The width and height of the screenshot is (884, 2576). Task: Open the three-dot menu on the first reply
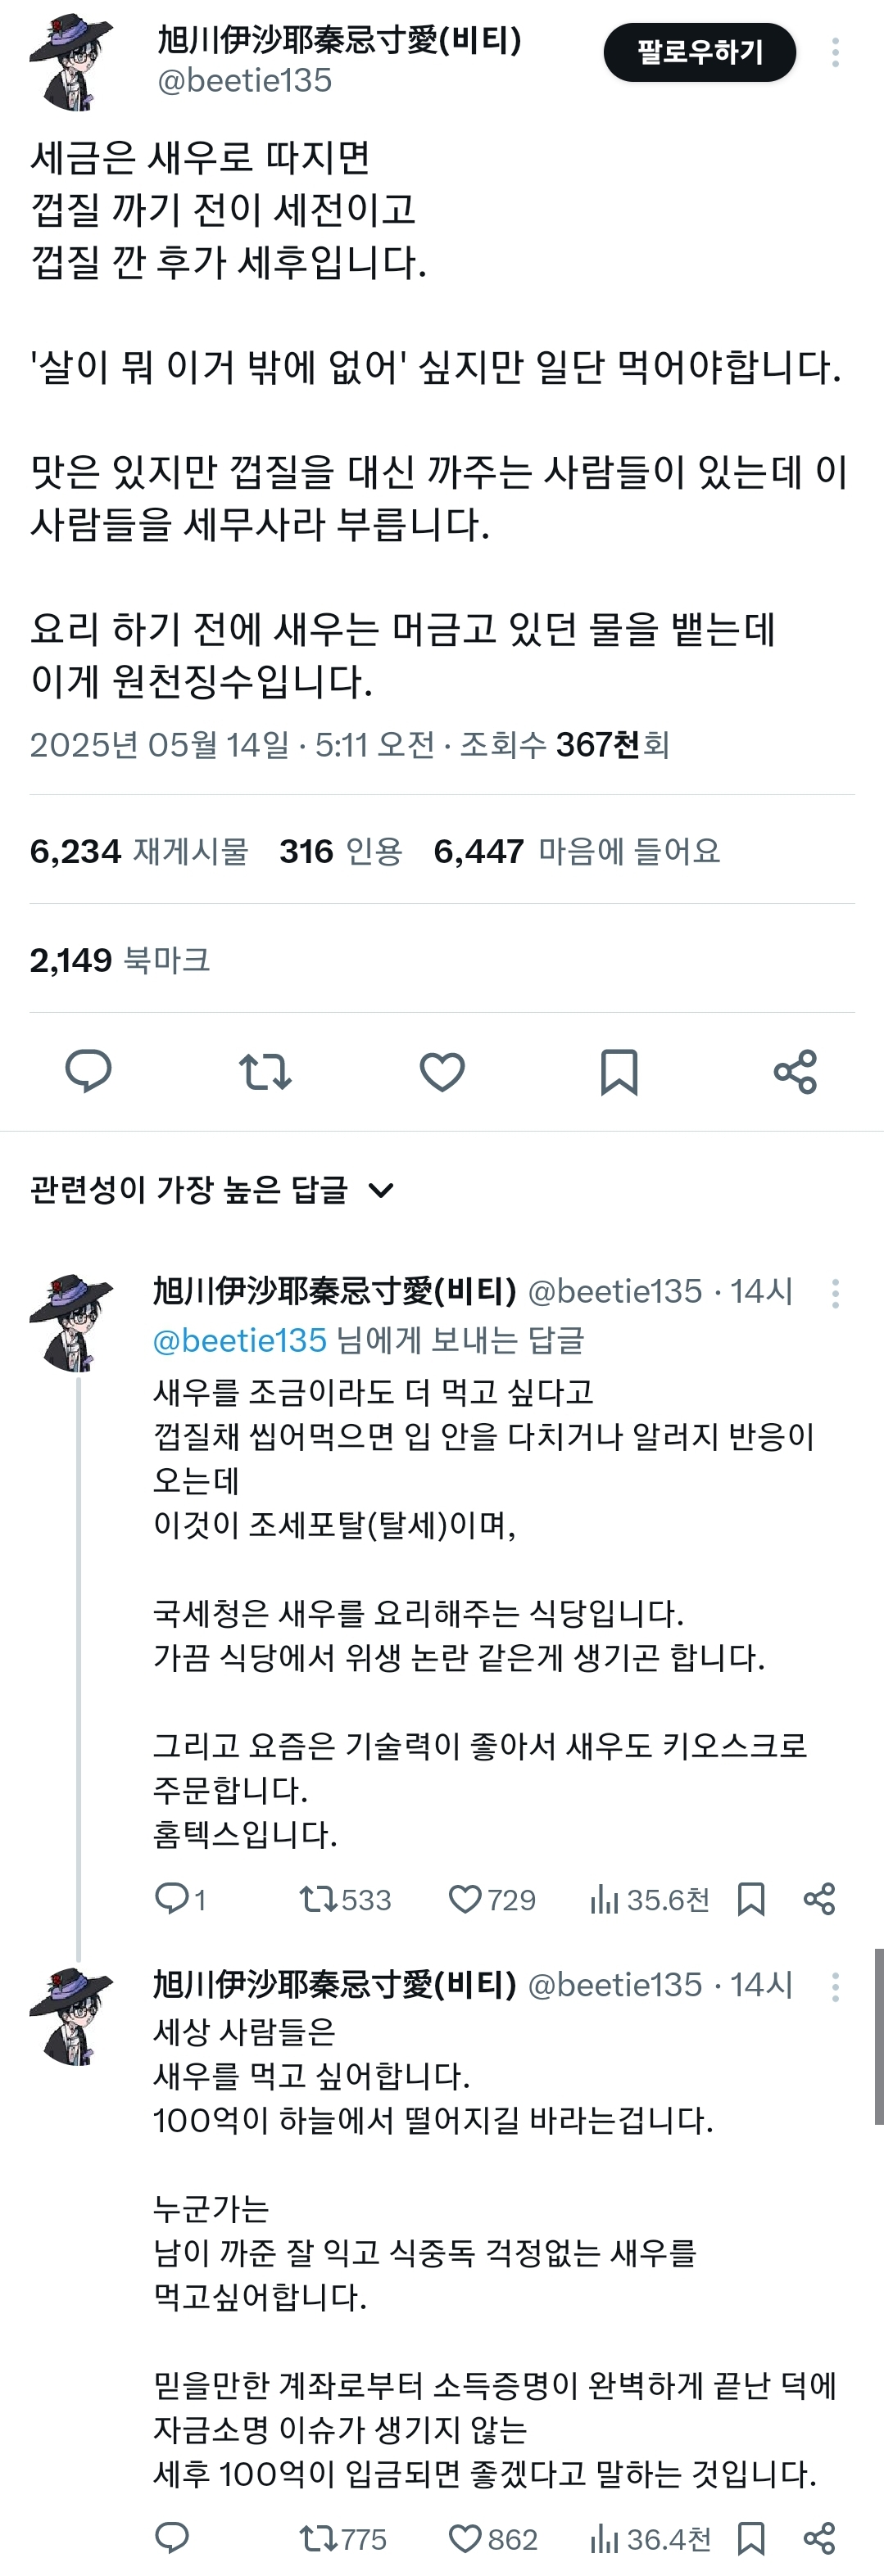point(835,1293)
